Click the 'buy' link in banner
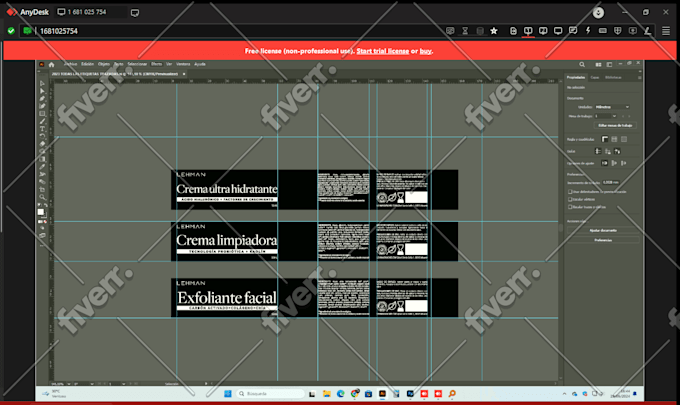 click(x=425, y=51)
